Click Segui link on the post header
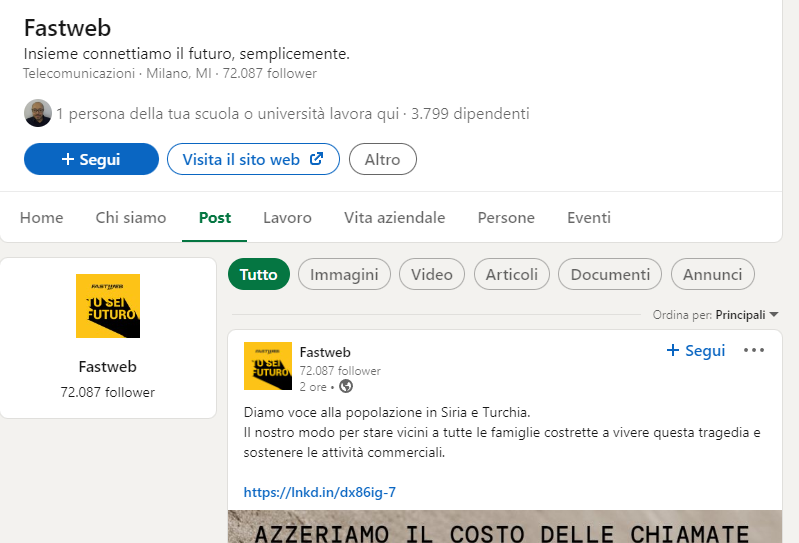Image resolution: width=799 pixels, height=543 pixels. pyautogui.click(x=696, y=350)
